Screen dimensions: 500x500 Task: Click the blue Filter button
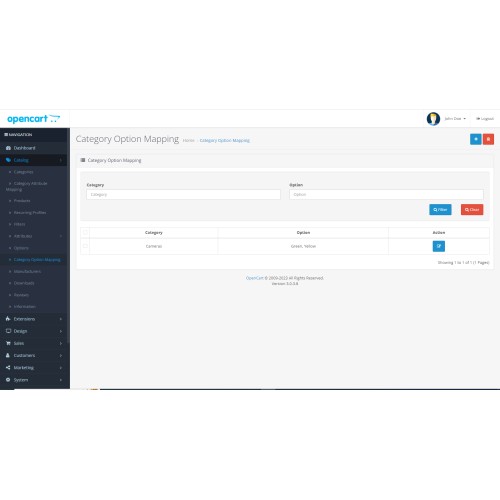point(440,210)
